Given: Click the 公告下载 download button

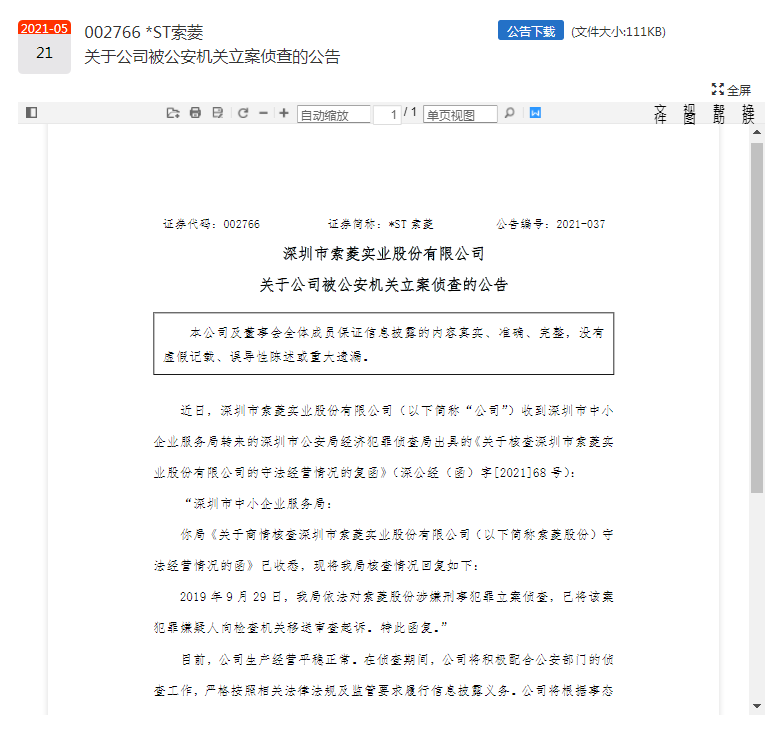Looking at the screenshot, I should point(531,31).
